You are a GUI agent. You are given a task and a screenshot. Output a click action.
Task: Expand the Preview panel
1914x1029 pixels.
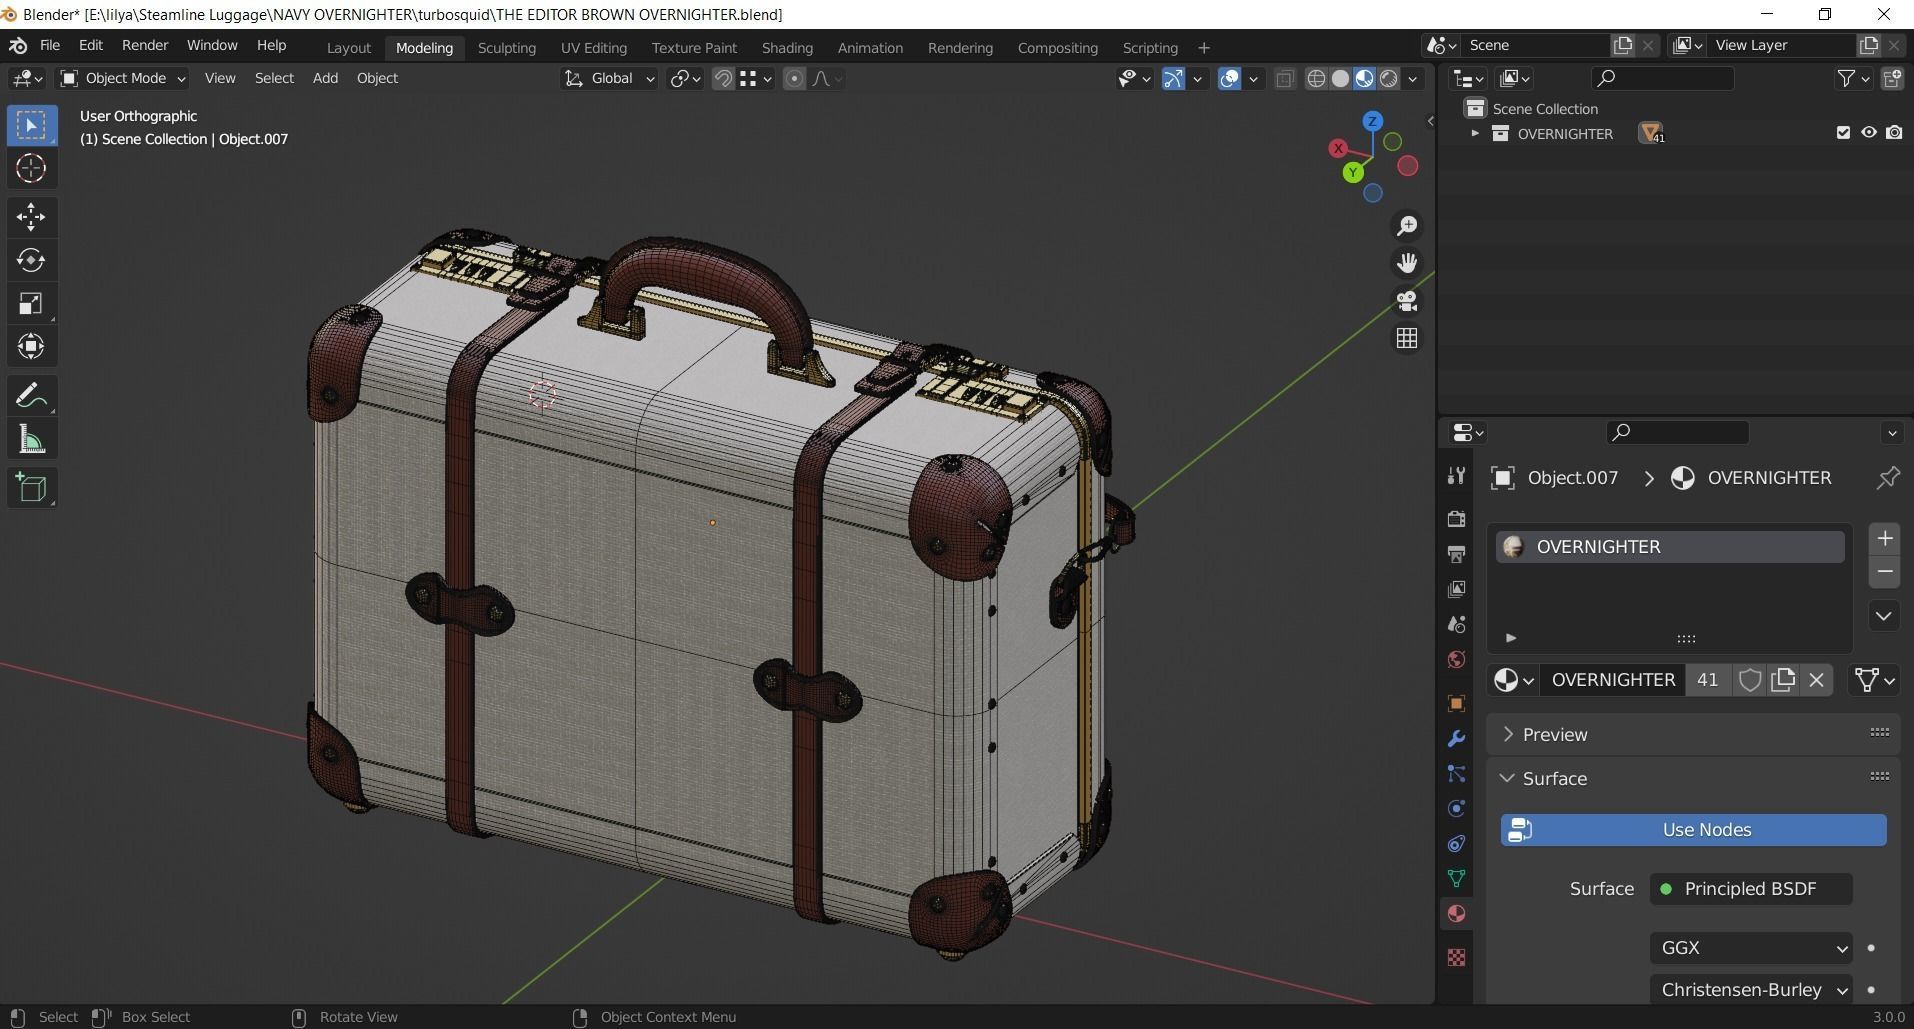1555,735
